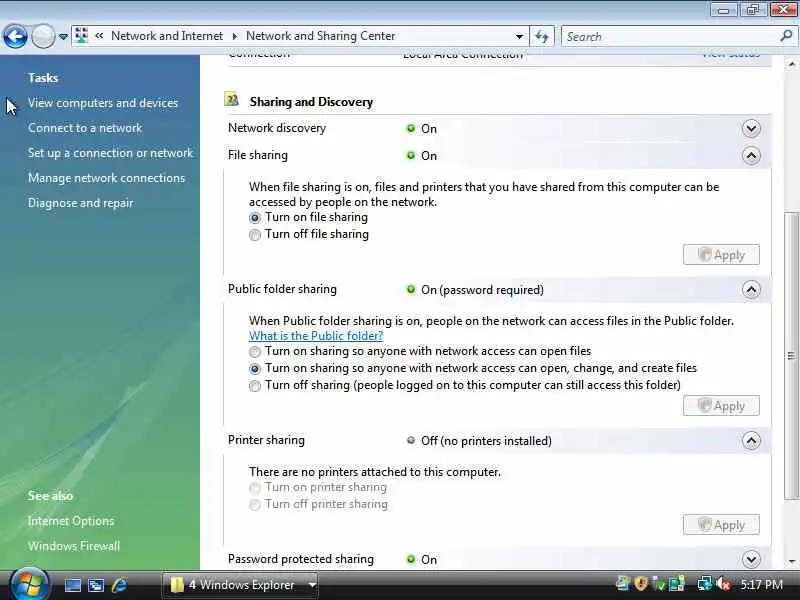800x600 pixels.
Task: Click Public folder sharing green status indicator
Action: (x=411, y=289)
